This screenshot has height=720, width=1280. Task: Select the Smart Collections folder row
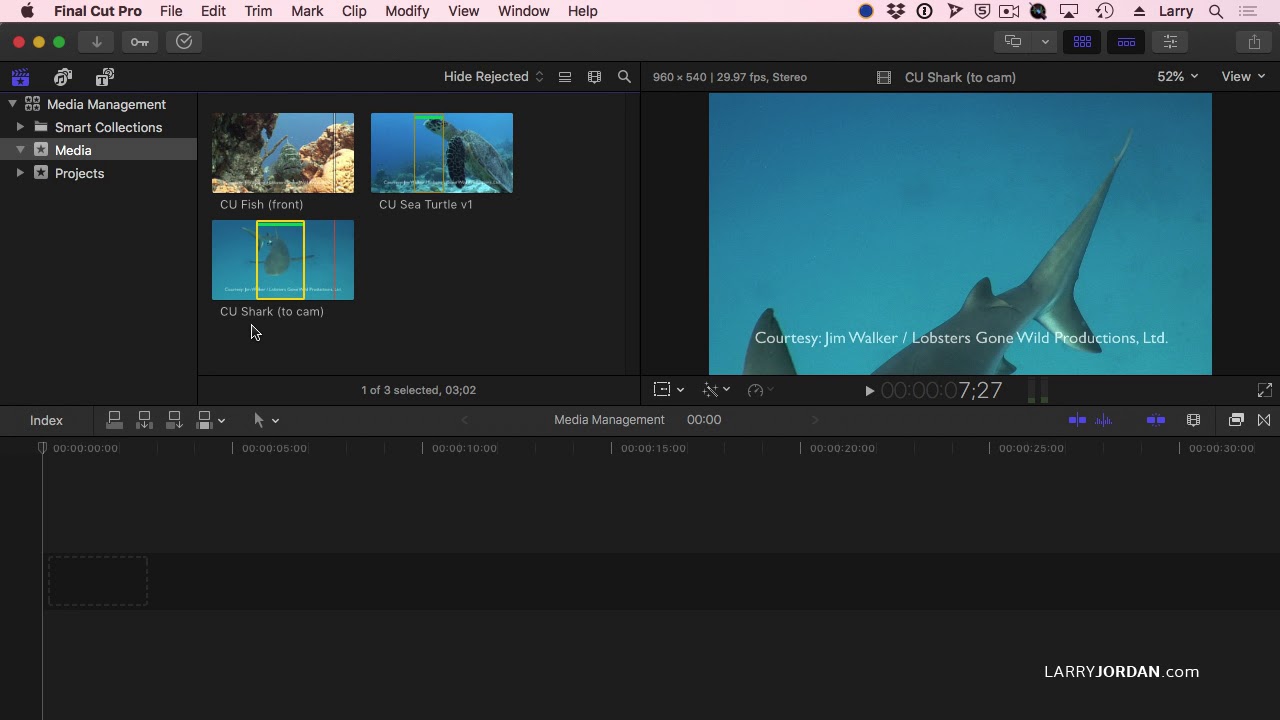pos(98,127)
